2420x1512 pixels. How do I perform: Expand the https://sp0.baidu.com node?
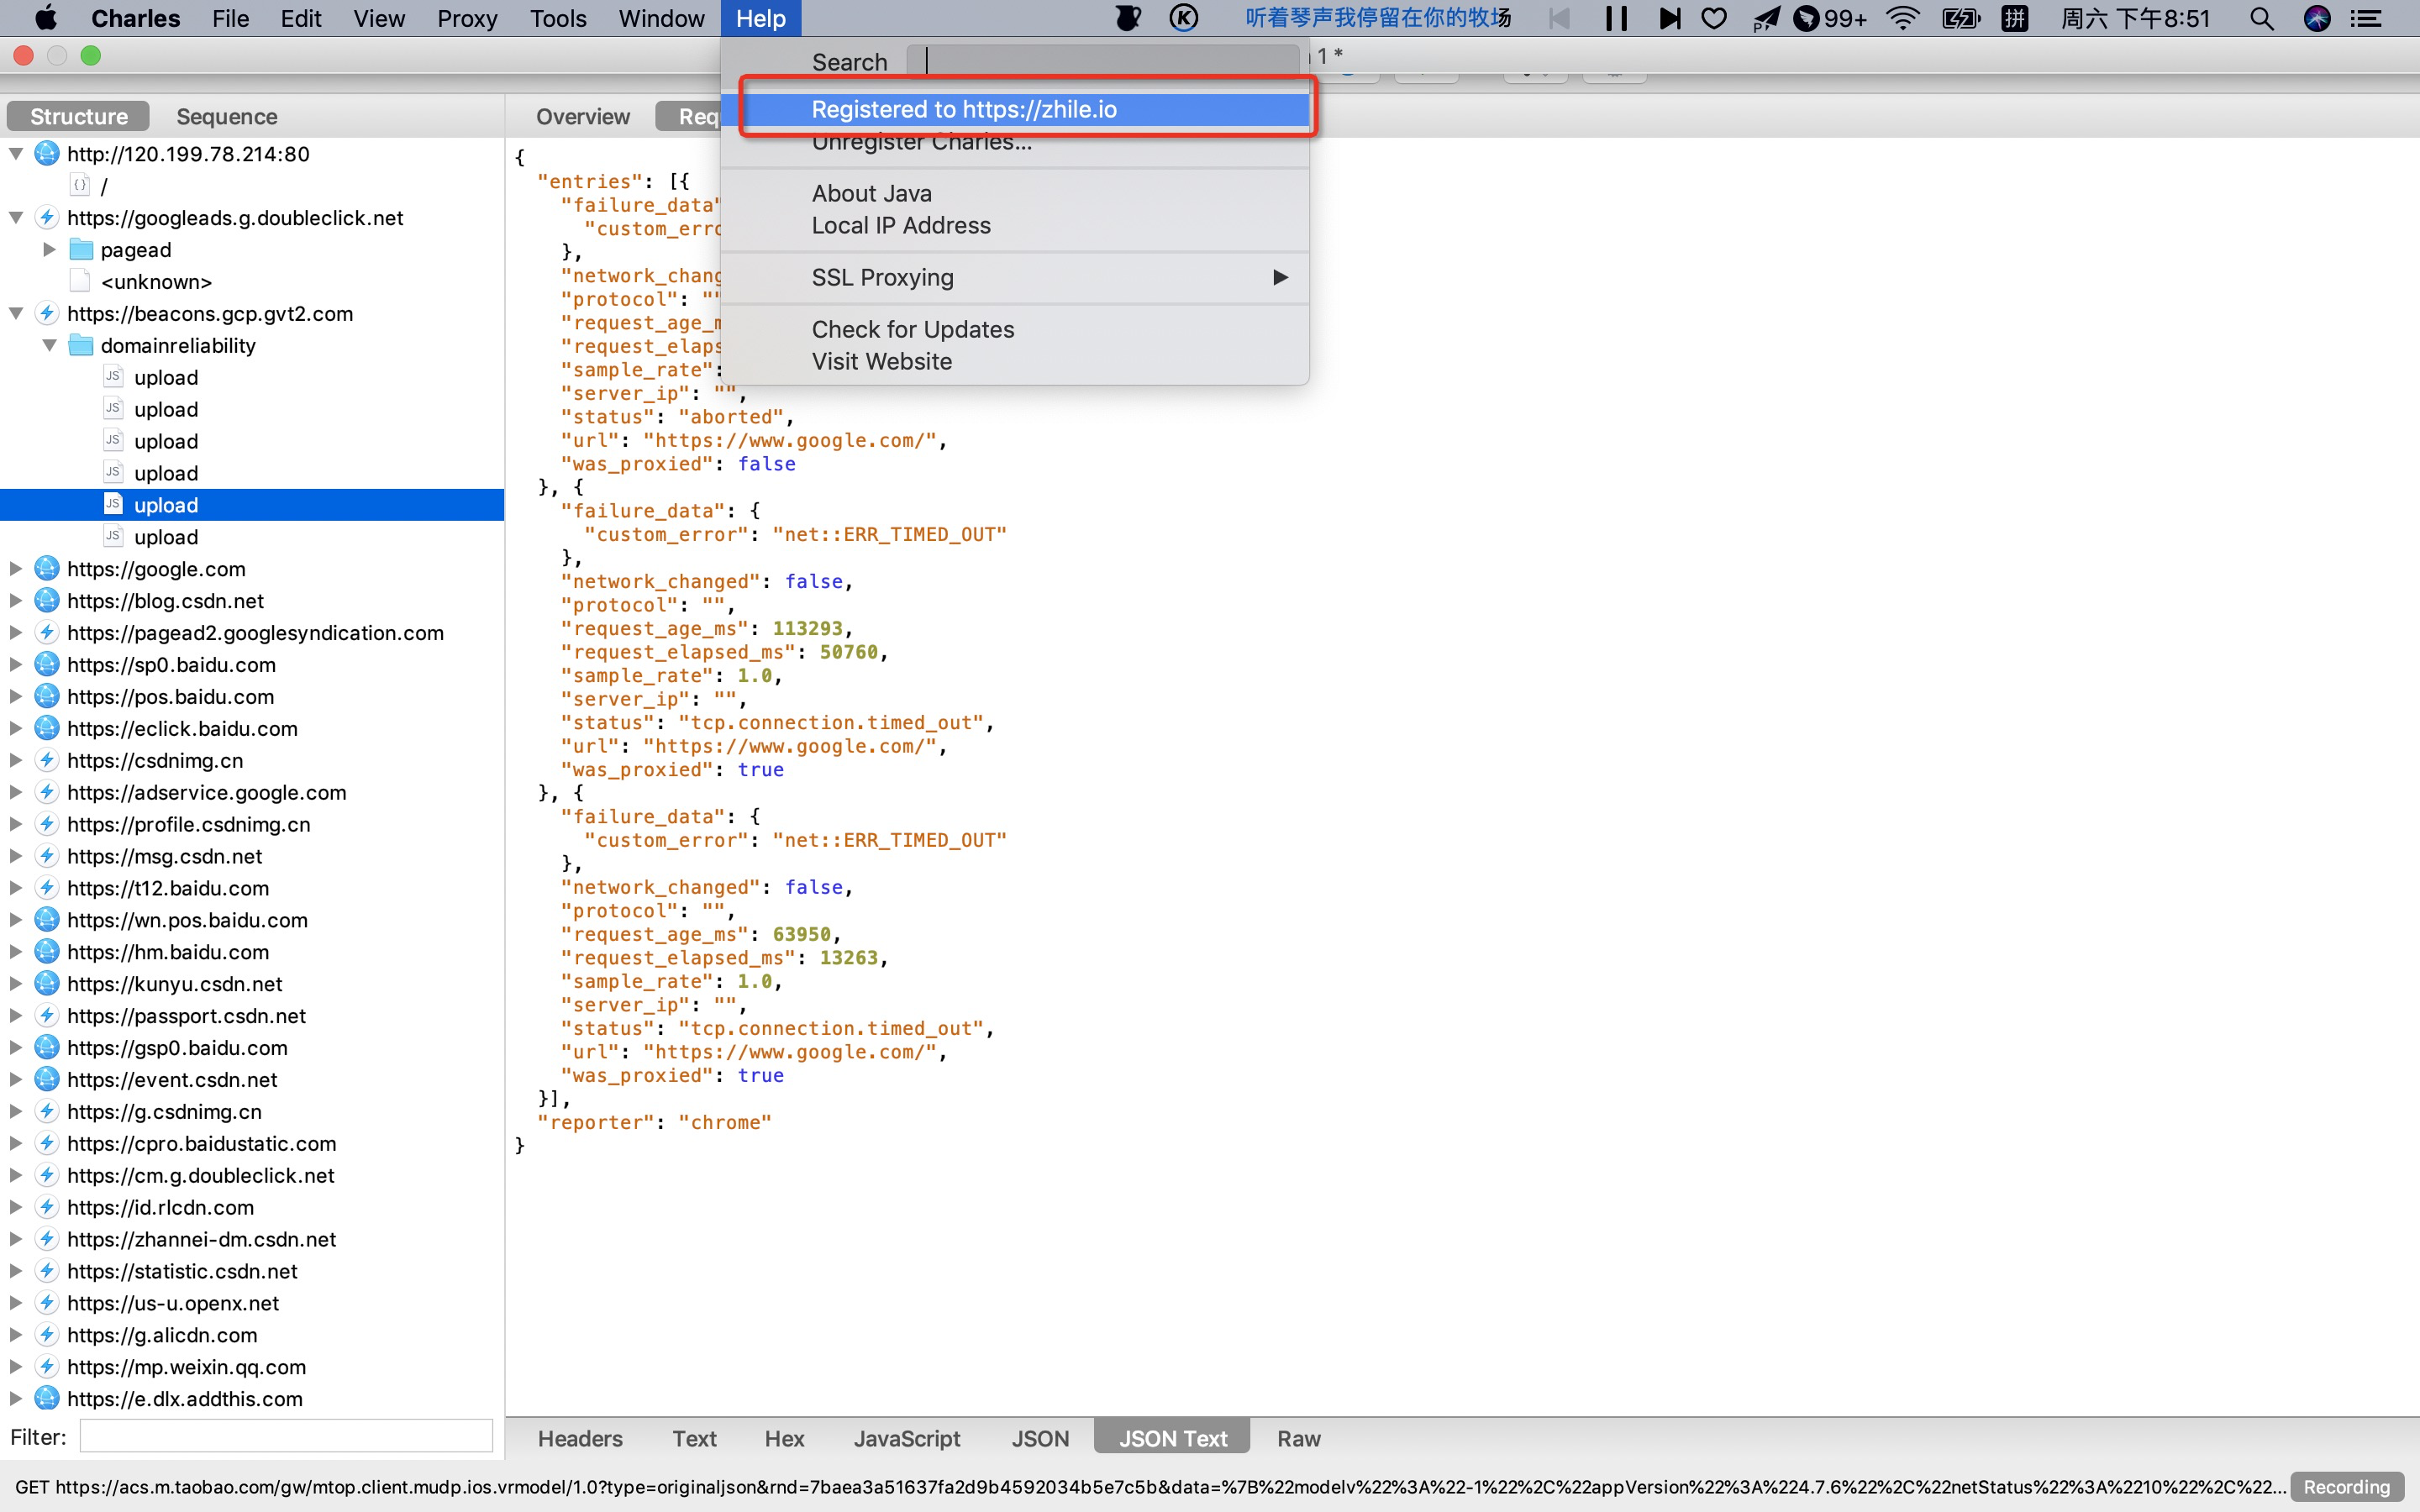(16, 664)
